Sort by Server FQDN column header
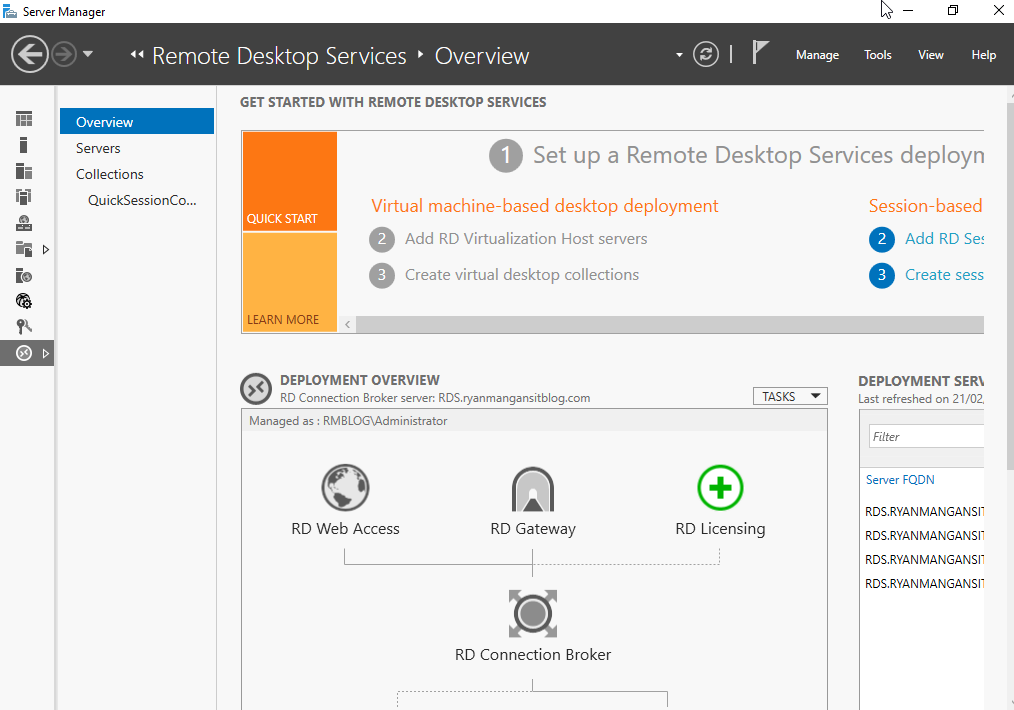The width and height of the screenshot is (1014, 710). pos(900,480)
